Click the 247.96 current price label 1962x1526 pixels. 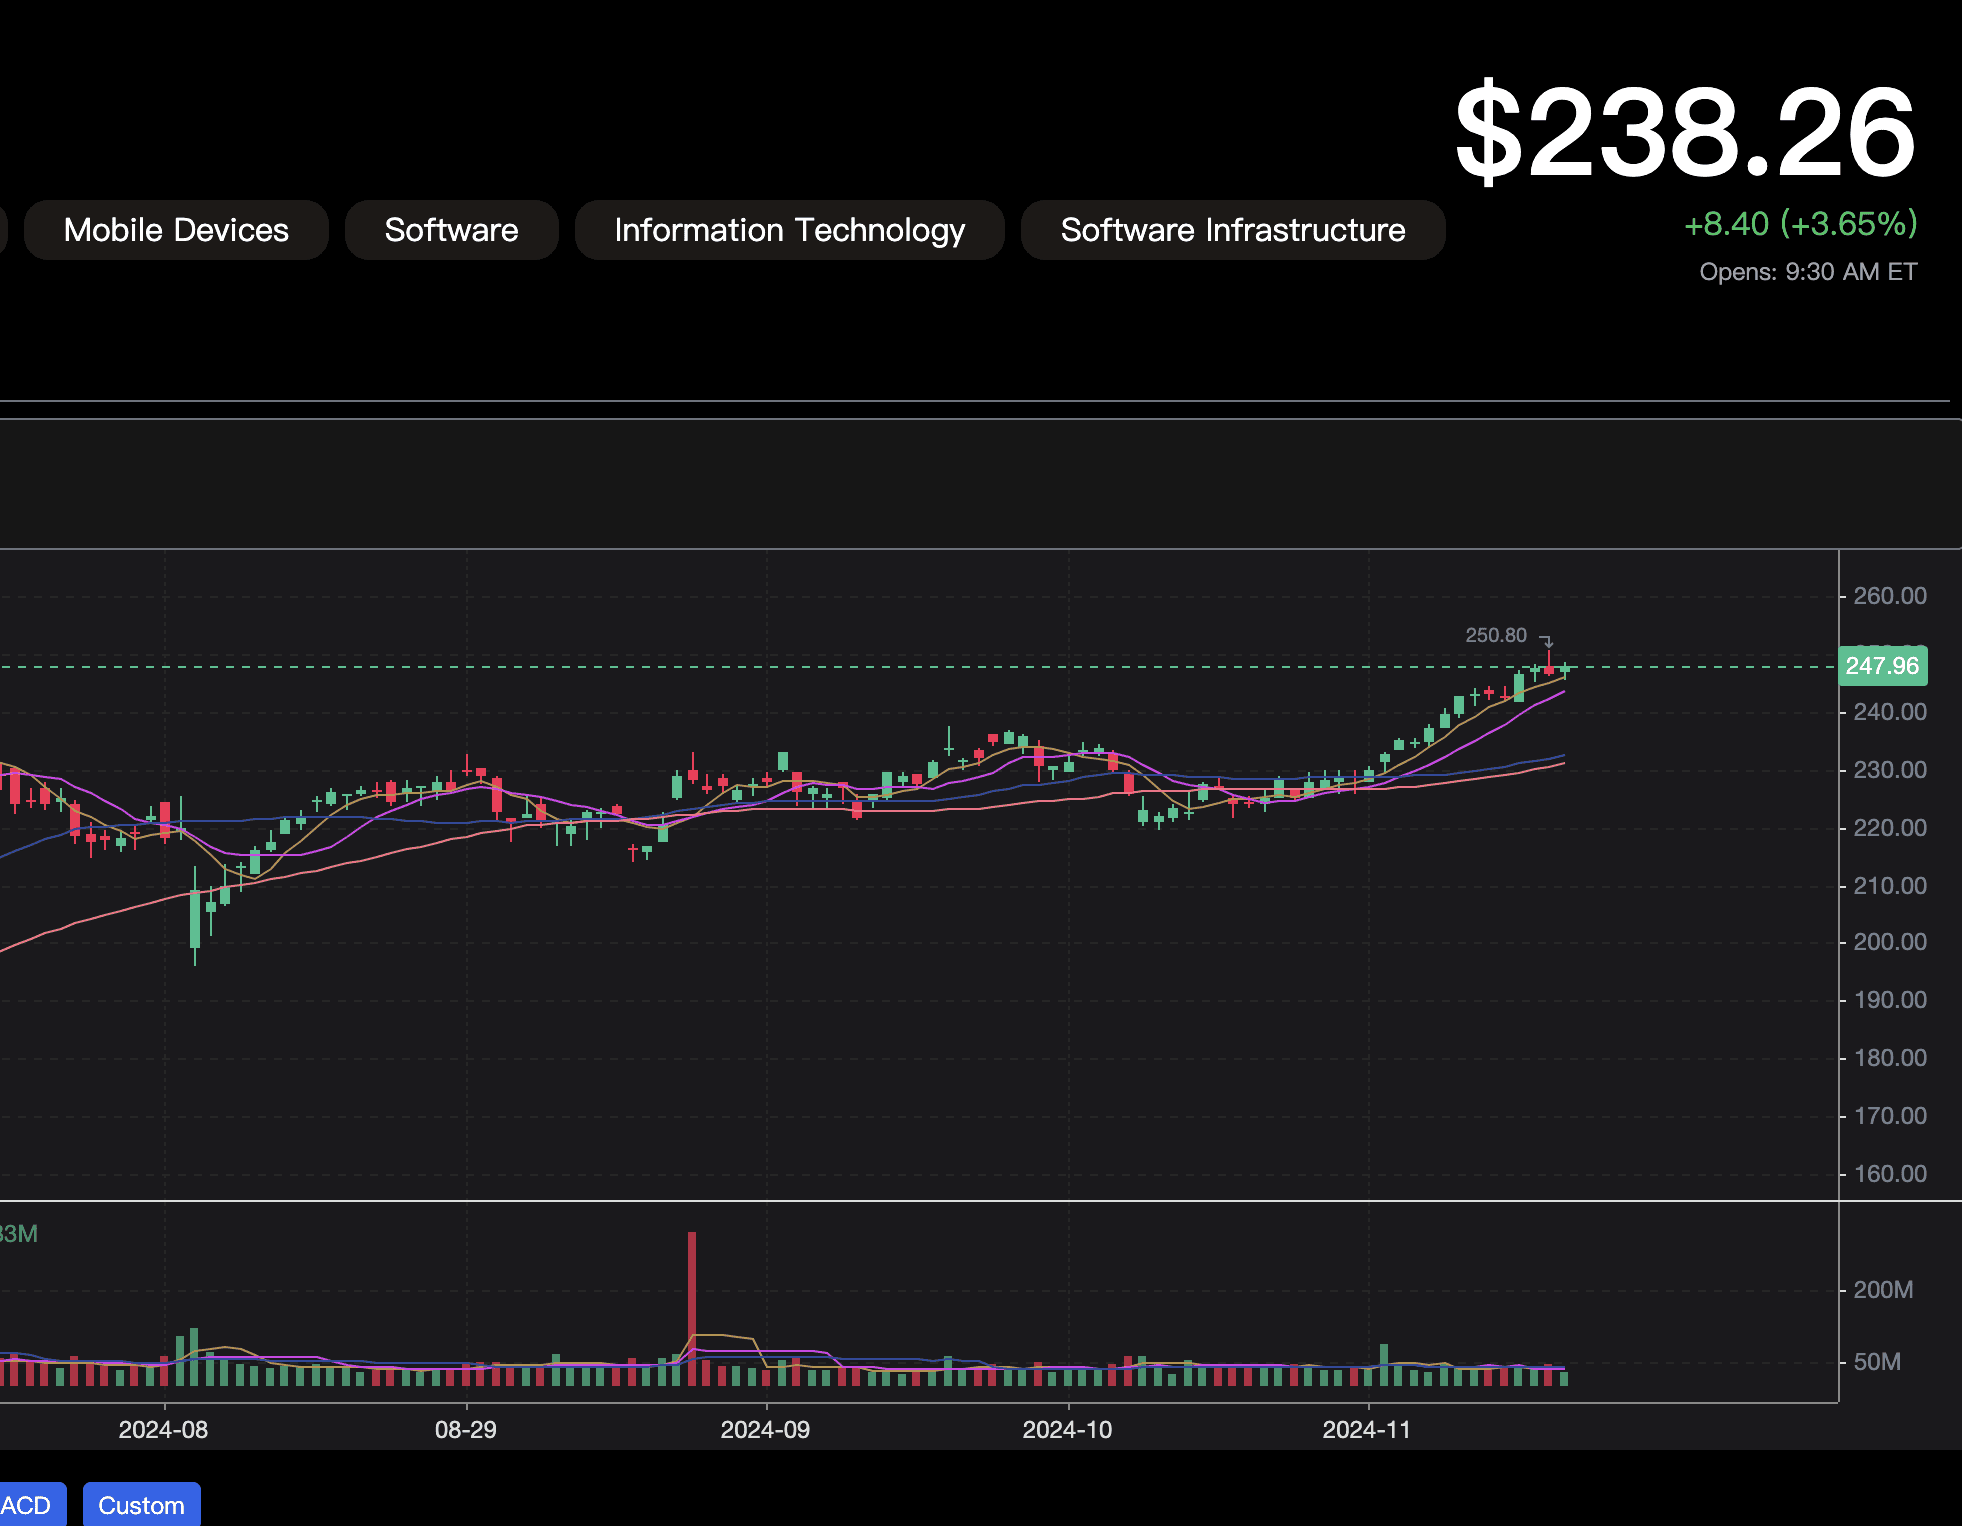pos(1882,666)
